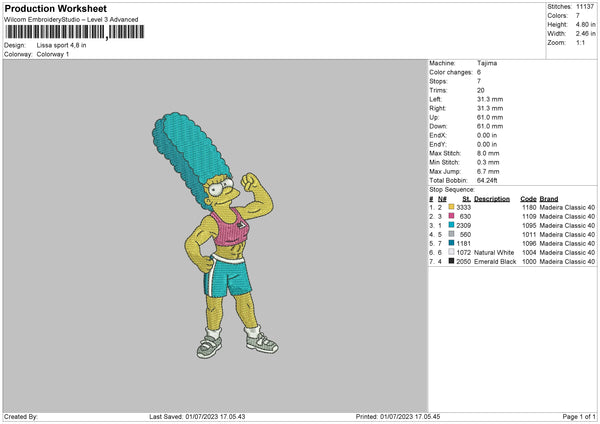Click the 'Code' column header
The height and width of the screenshot is (424, 600).
pyautogui.click(x=528, y=199)
